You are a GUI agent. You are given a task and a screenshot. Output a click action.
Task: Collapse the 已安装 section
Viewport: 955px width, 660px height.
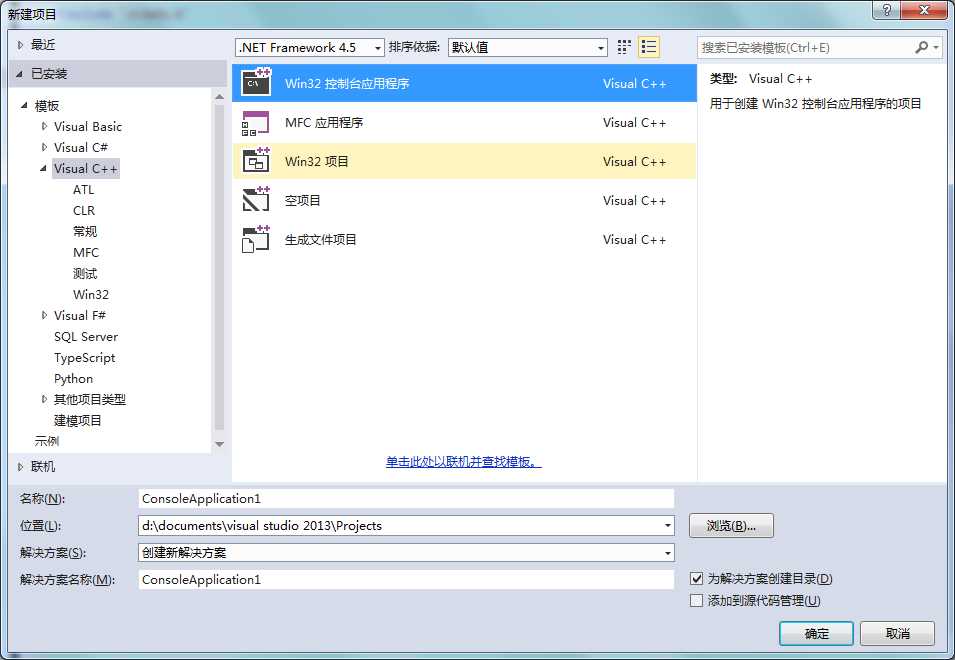click(19, 74)
